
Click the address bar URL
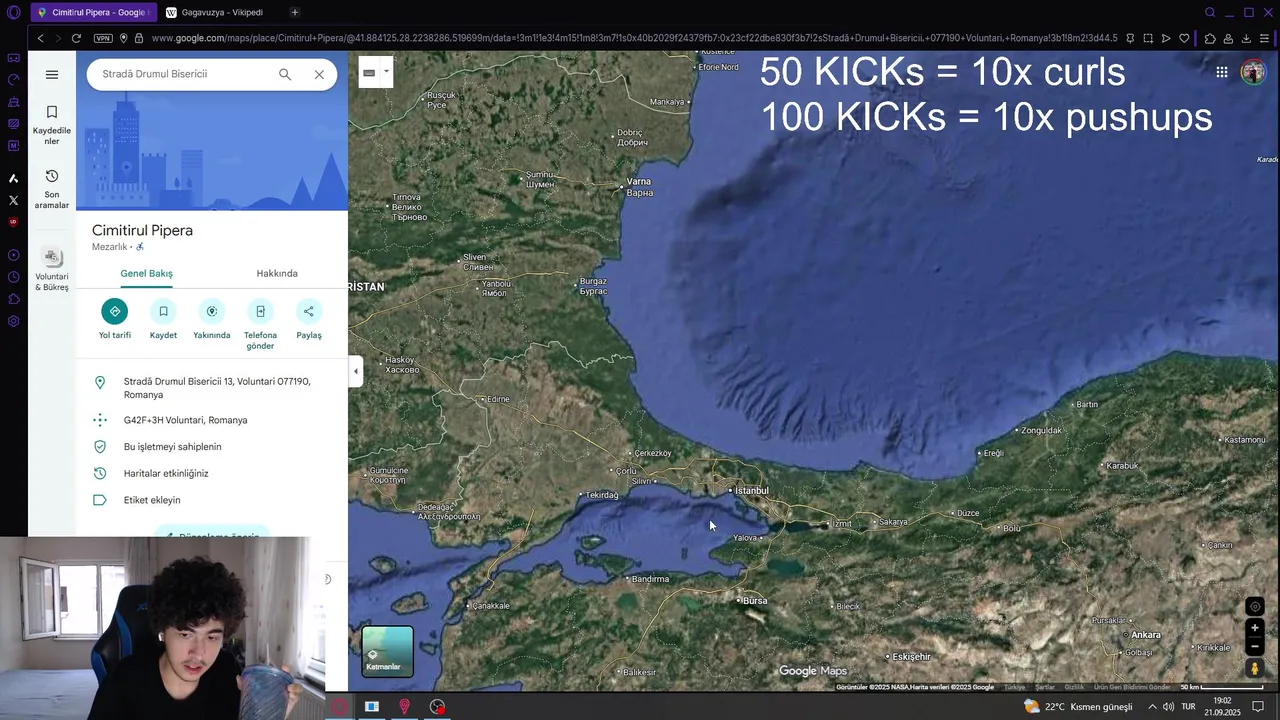click(x=634, y=38)
